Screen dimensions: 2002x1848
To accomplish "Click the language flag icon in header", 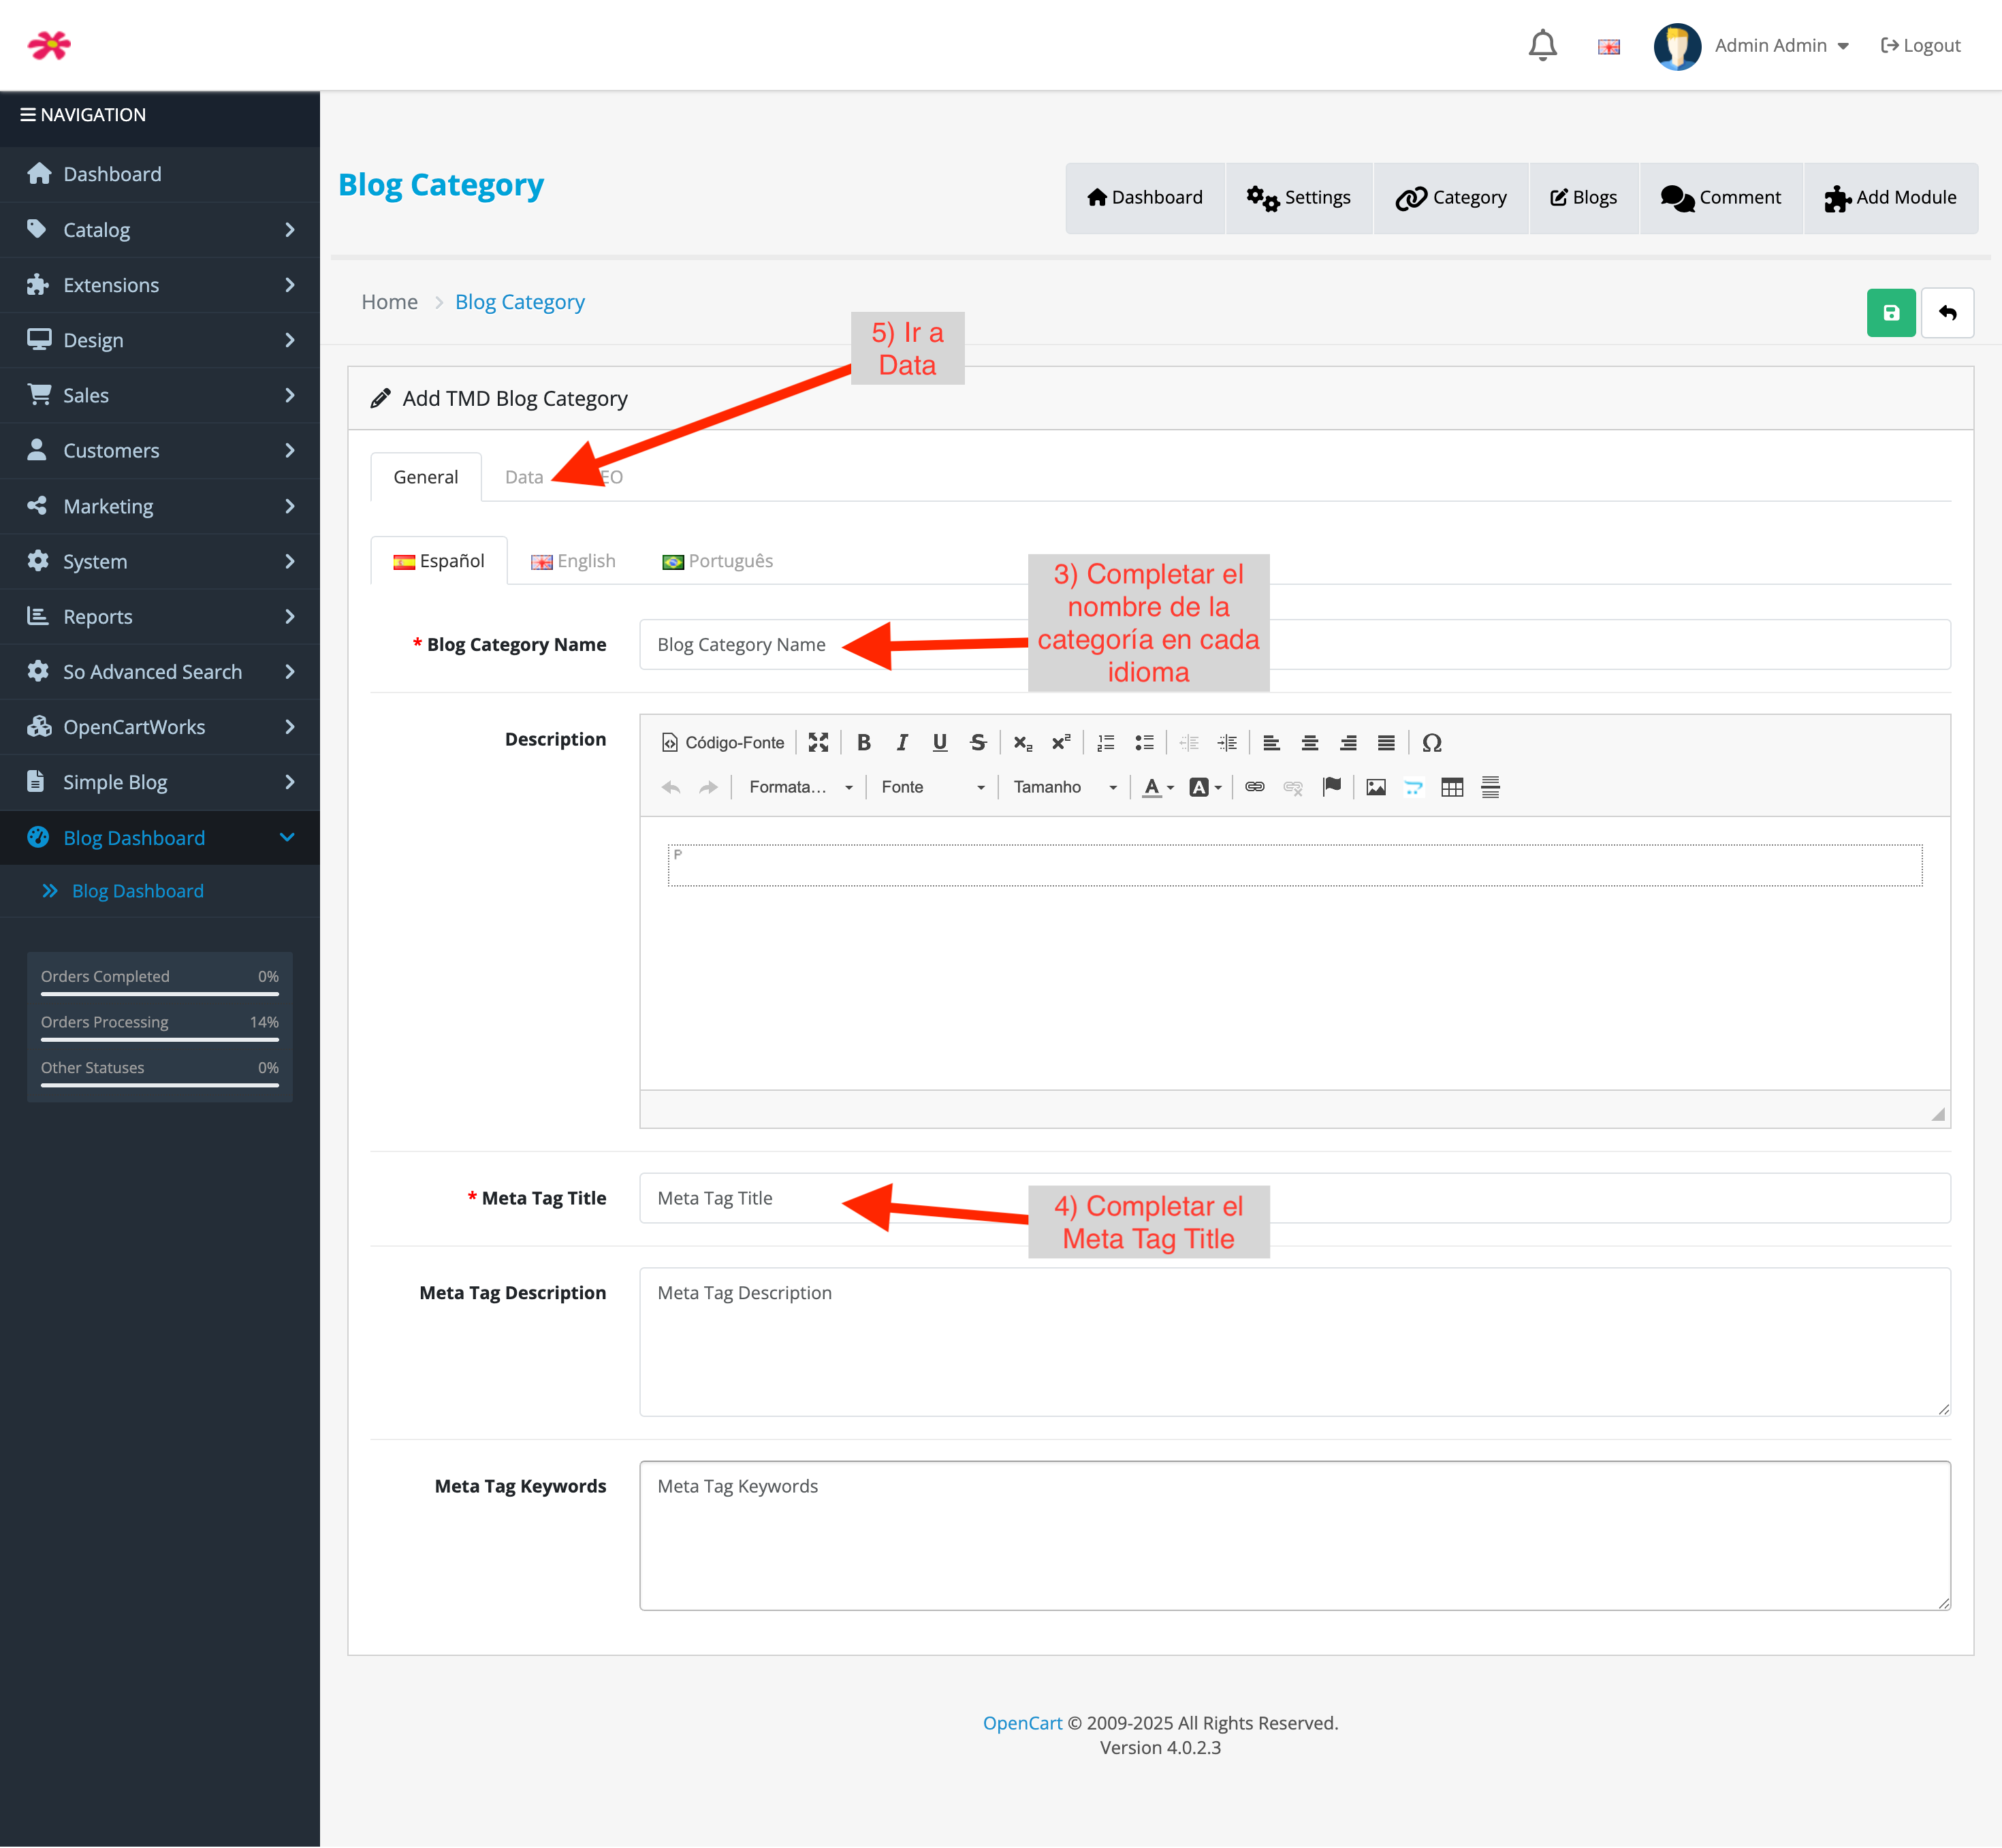I will pos(1608,47).
